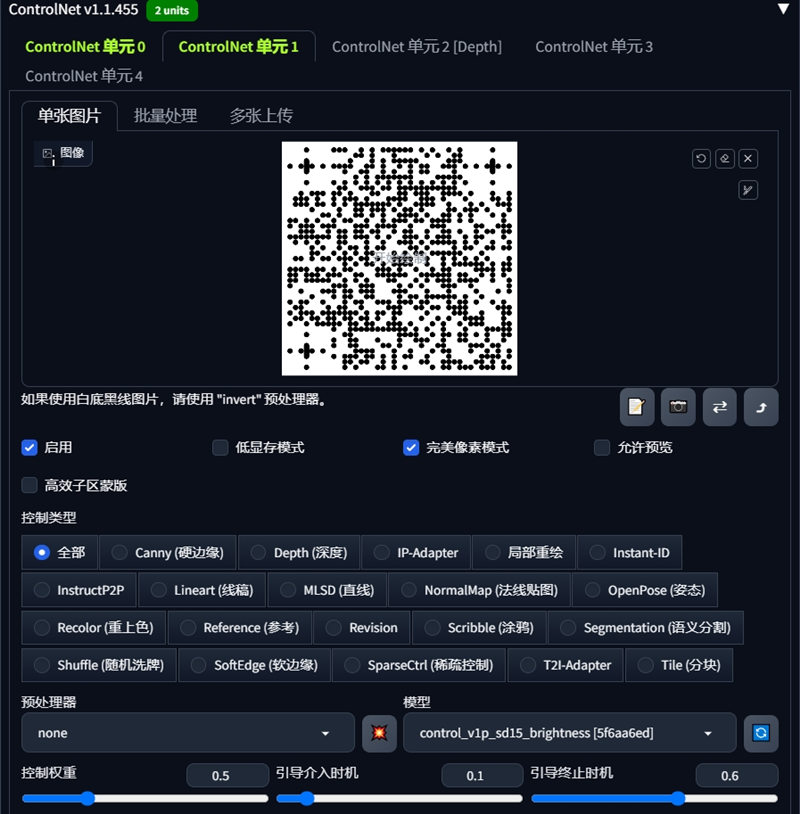This screenshot has height=814, width=800.
Task: Select OpenPose (姿态) control type
Action: (645, 590)
